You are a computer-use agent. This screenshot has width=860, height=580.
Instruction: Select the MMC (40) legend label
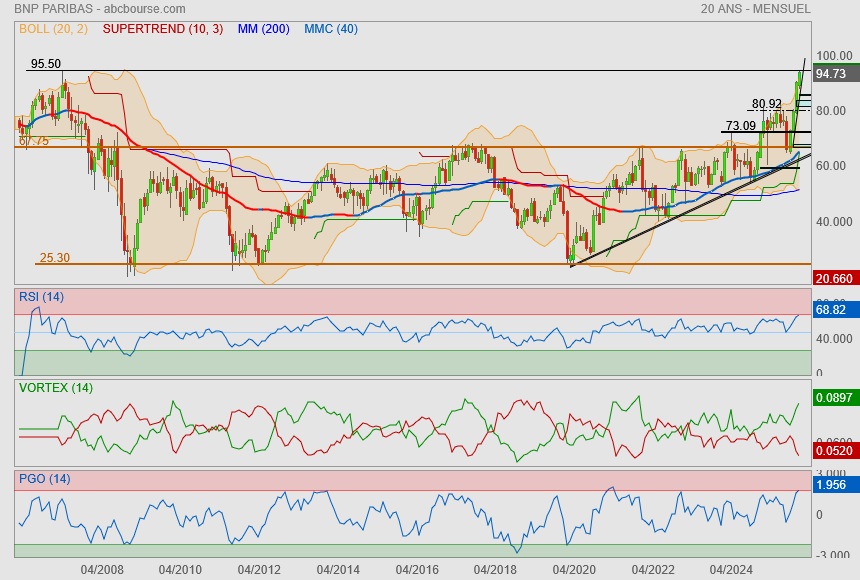click(x=331, y=29)
